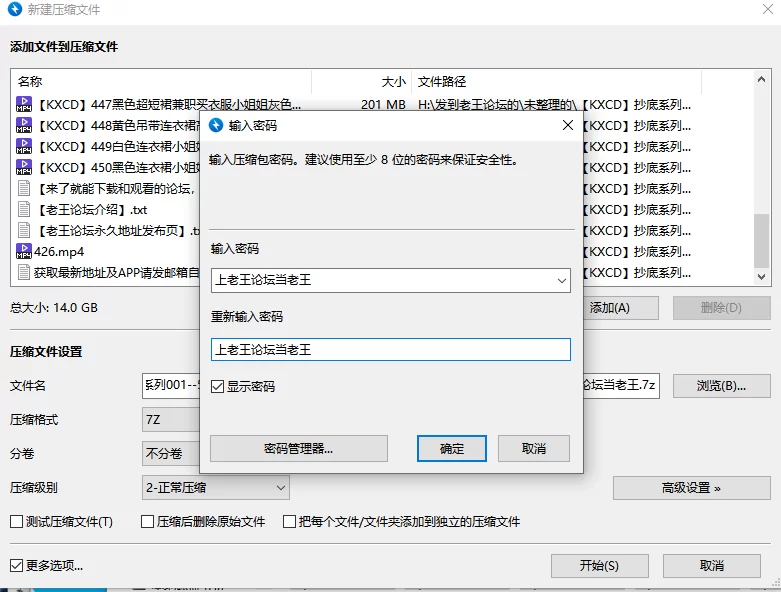This screenshot has width=781, height=592.
Task: Check 把每个文件/文件夹添加到独立的压缩文件
Action: (289, 521)
